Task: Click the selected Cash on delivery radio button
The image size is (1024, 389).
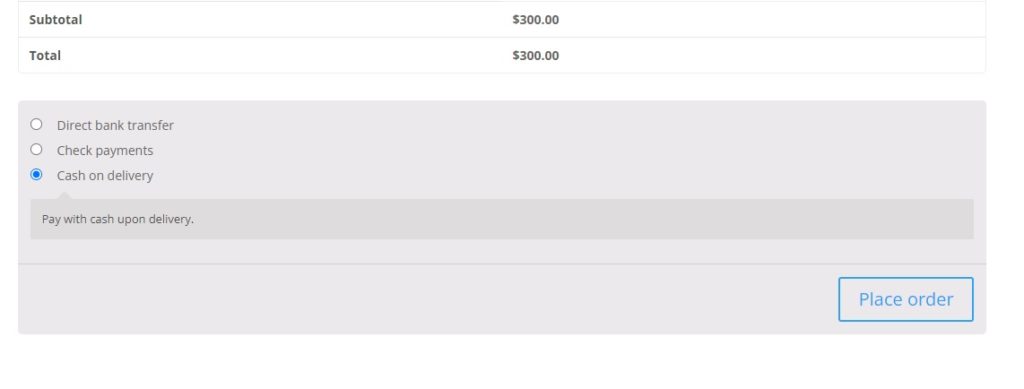Action: pos(37,174)
